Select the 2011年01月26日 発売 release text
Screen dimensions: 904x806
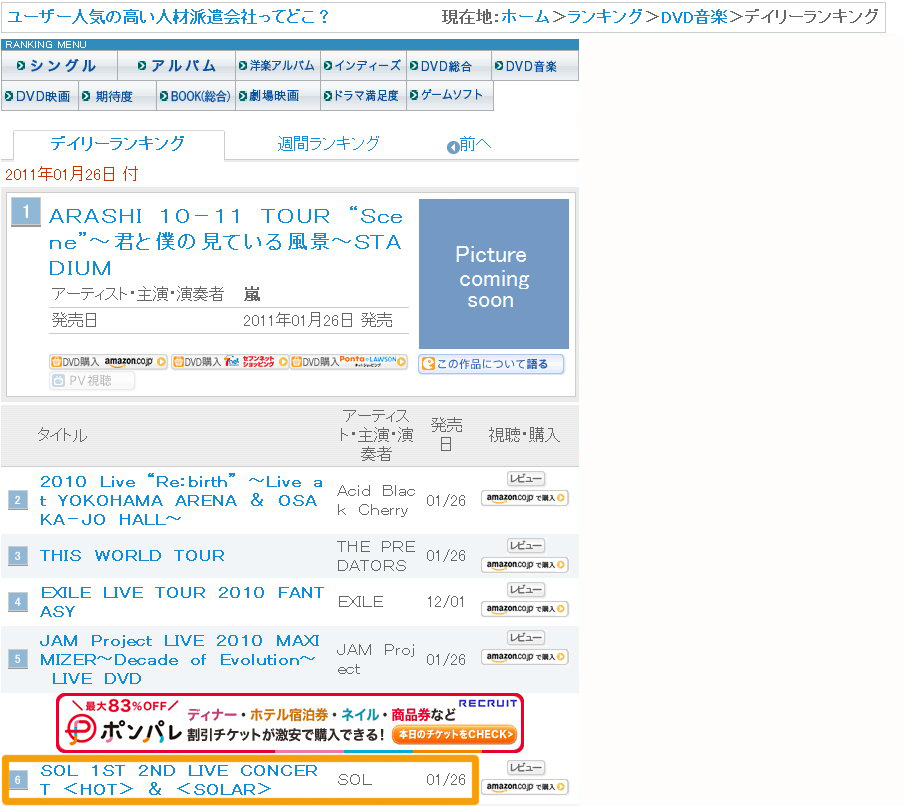(318, 320)
